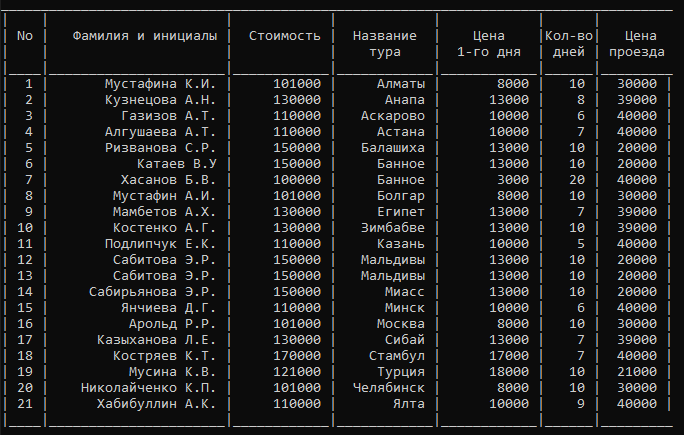Select the name "Алгушаева А.Т."

[161, 132]
